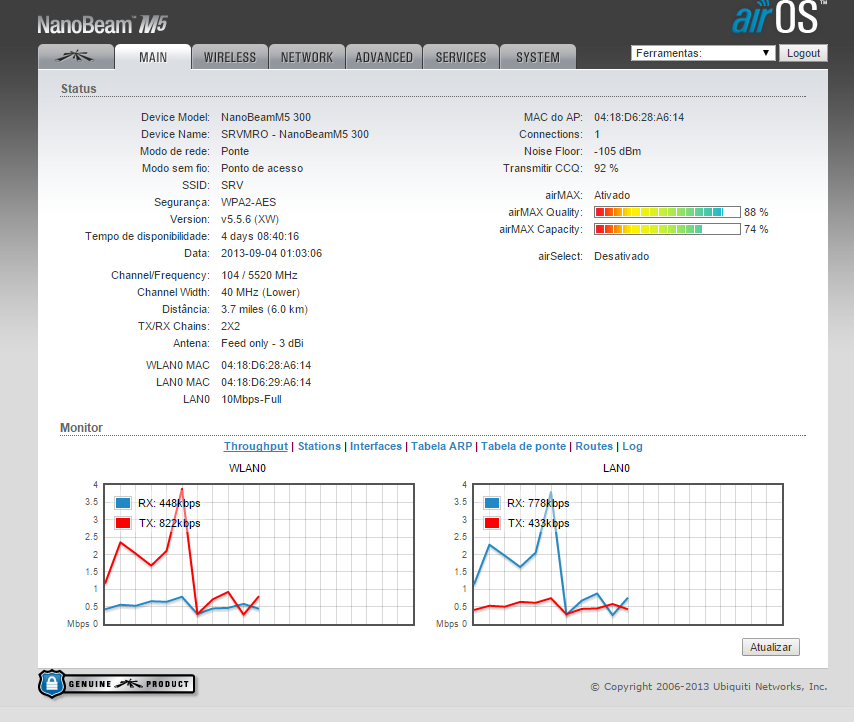Viewport: 854px width, 722px height.
Task: Click Transmitir CCQ value 92 %
Action: (x=606, y=168)
